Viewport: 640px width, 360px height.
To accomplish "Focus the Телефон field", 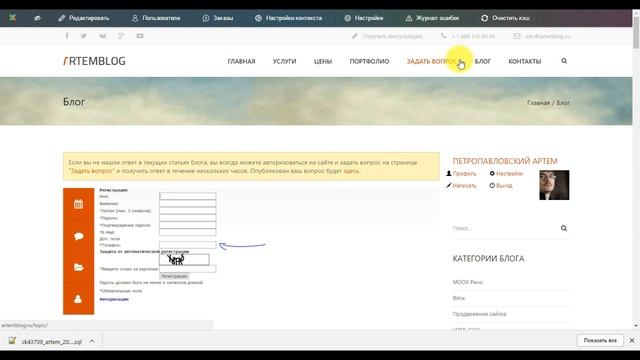I will pyautogui.click(x=188, y=245).
